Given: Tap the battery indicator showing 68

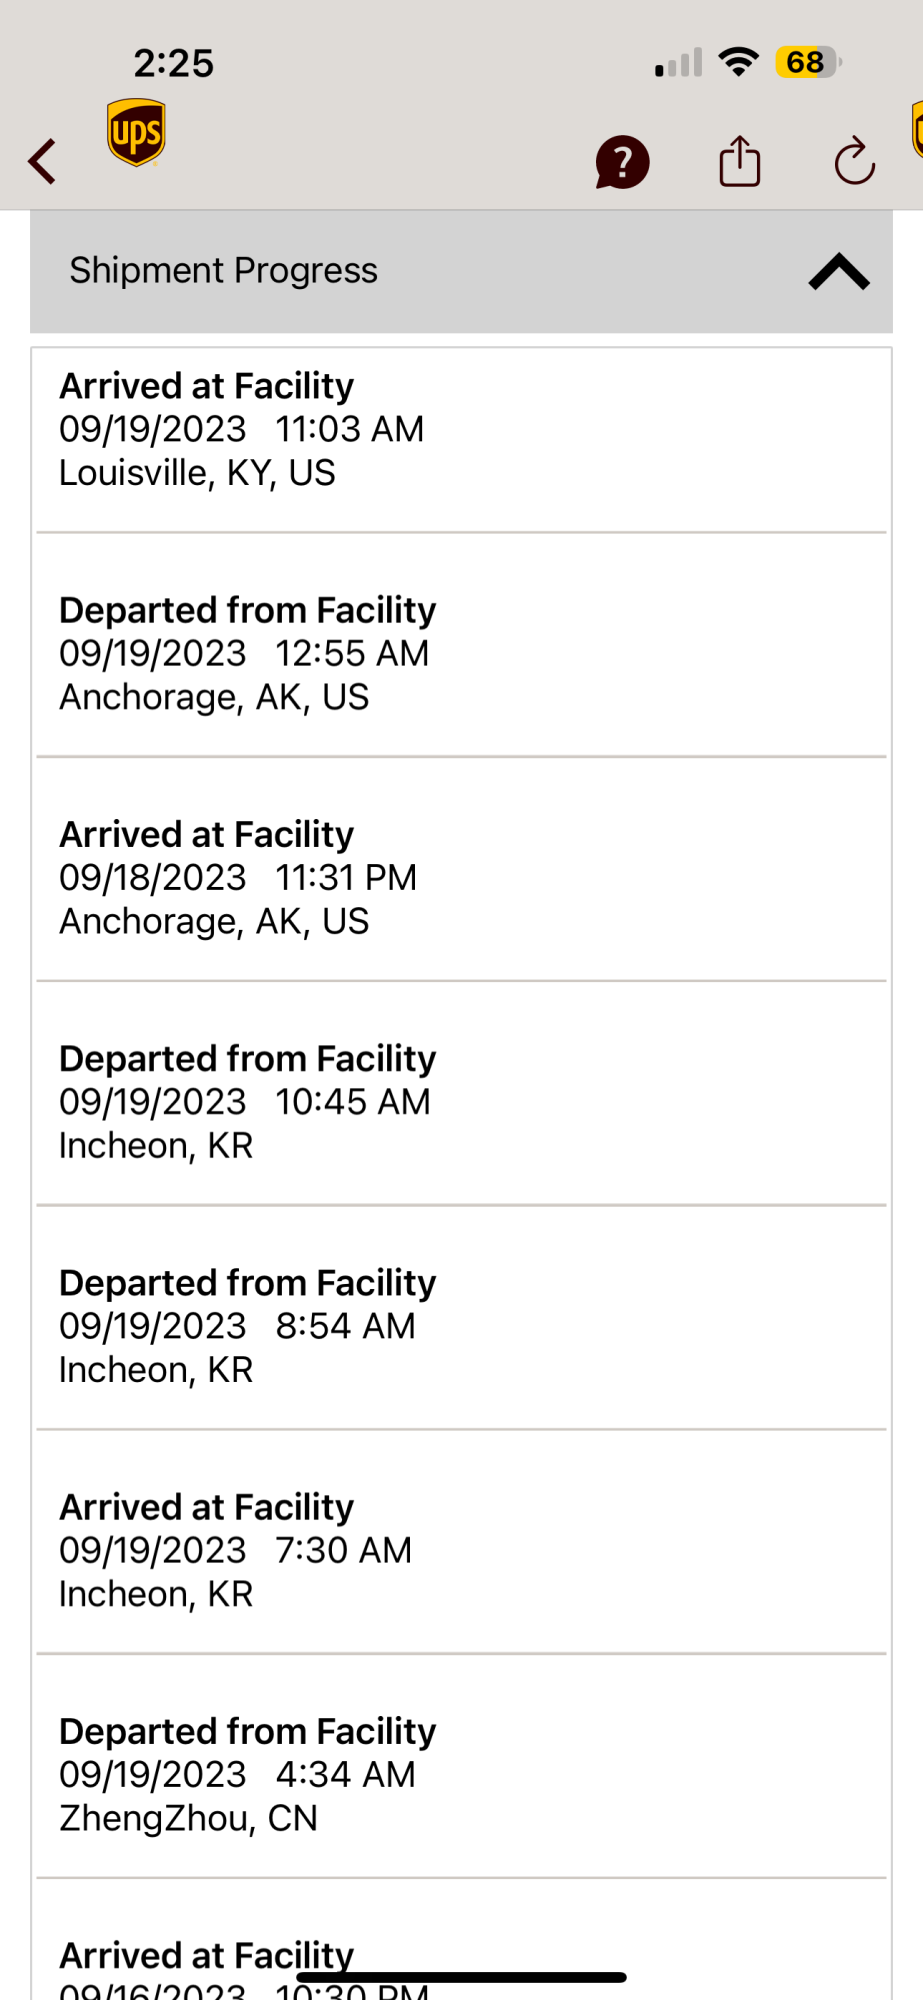Looking at the screenshot, I should (x=808, y=62).
